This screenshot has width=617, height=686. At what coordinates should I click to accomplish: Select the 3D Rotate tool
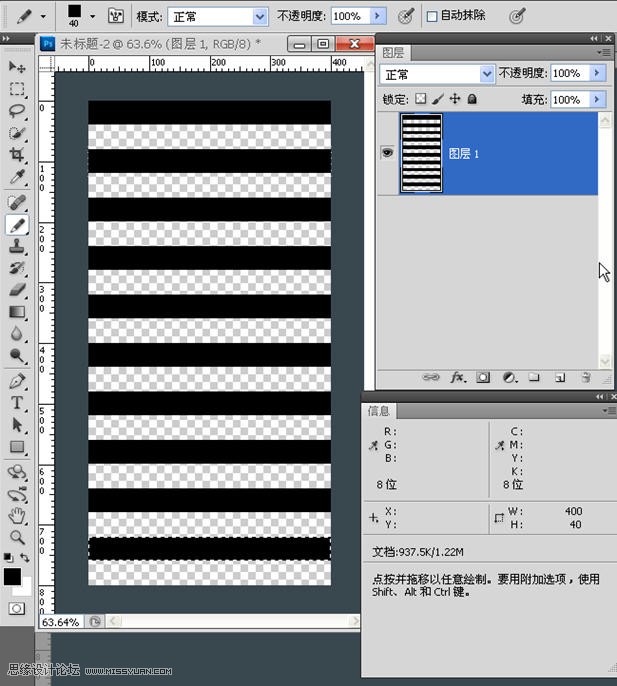point(17,472)
